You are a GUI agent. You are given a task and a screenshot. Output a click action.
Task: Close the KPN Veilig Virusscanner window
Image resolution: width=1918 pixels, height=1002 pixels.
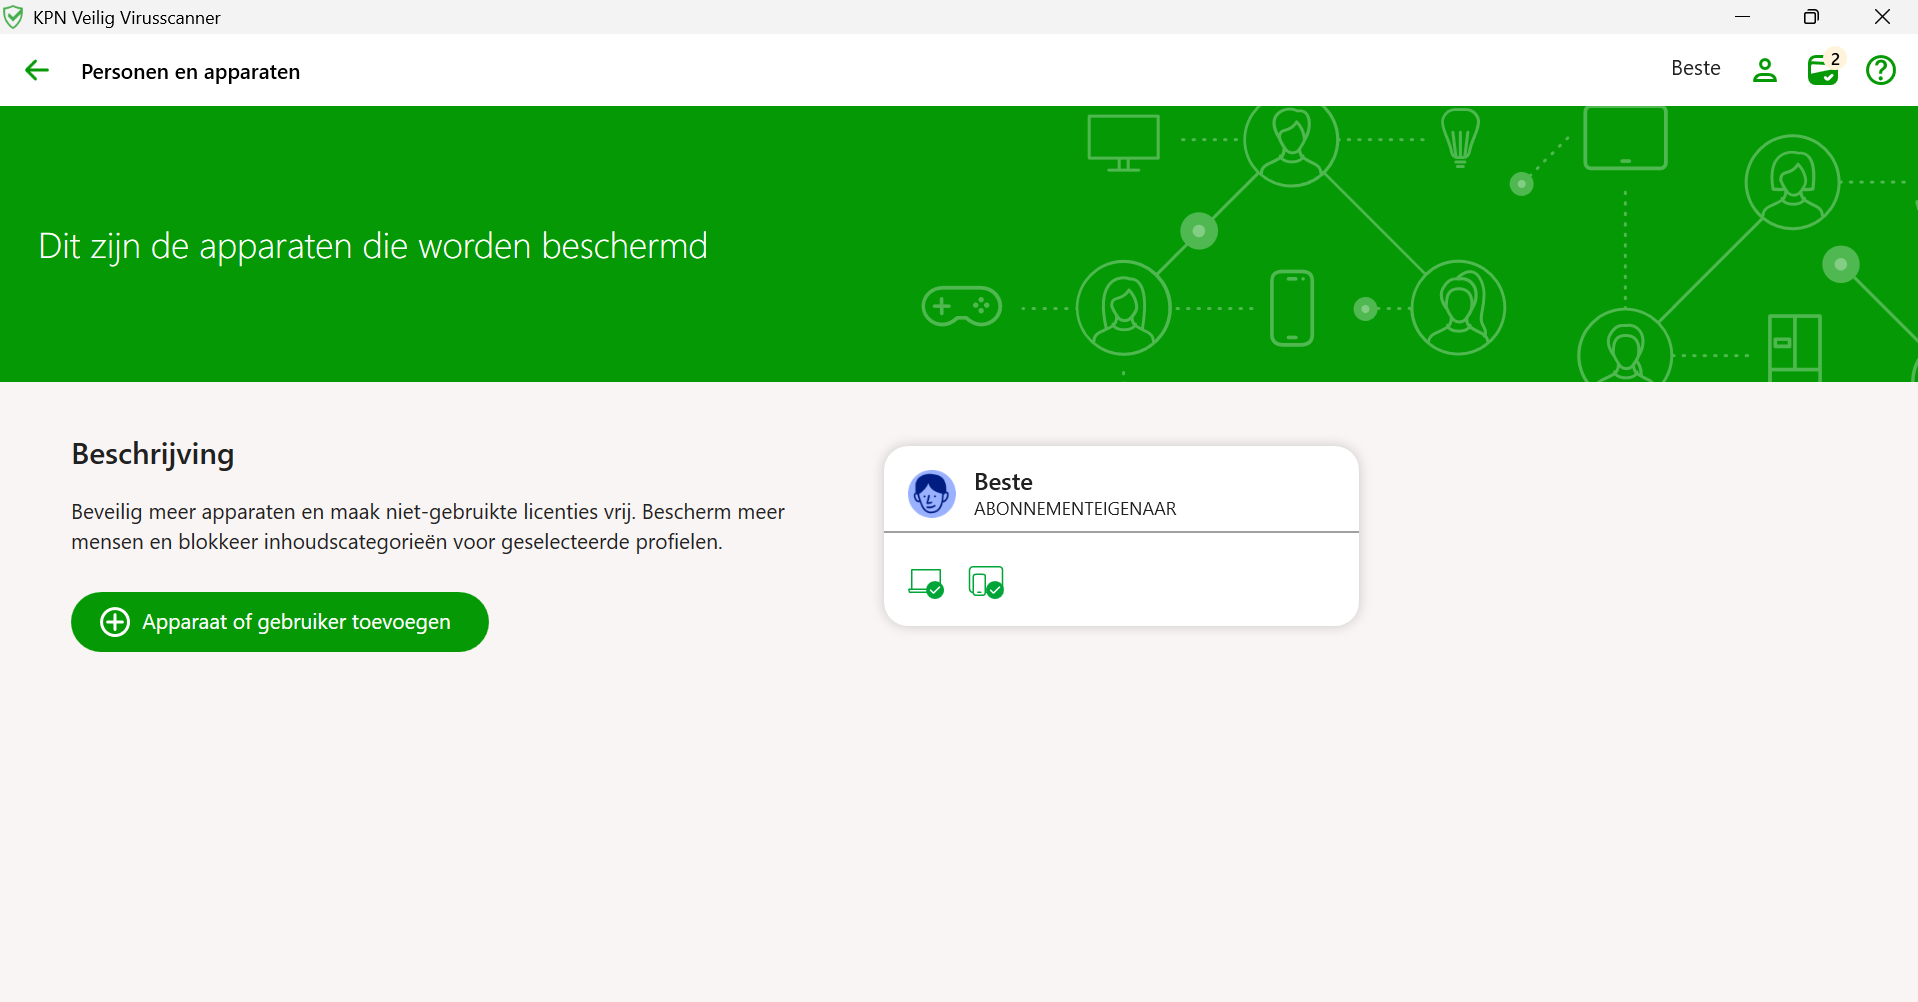click(x=1882, y=17)
